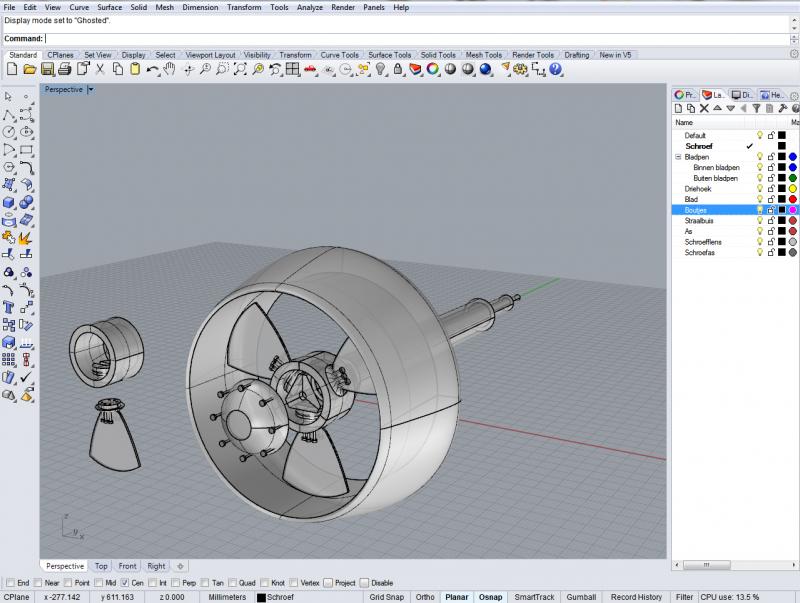Screen dimensions: 800x603
Task: Open Options with the gear icon
Action: pos(521,69)
